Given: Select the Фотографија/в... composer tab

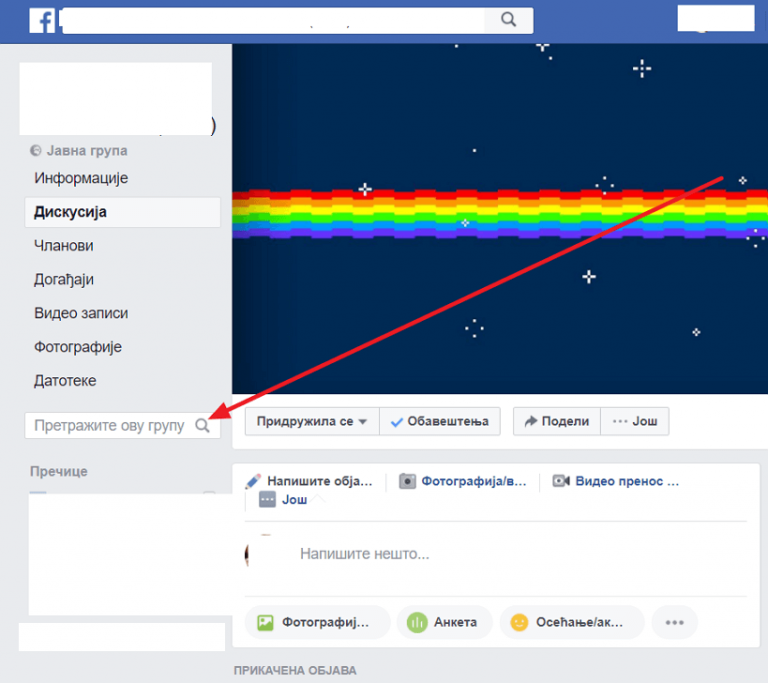Looking at the screenshot, I should tap(463, 481).
